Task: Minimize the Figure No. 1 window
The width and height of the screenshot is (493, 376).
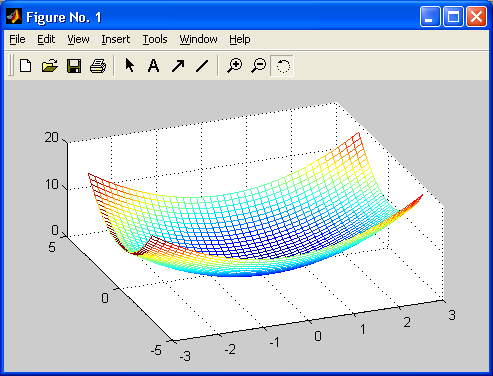Action: pos(430,16)
